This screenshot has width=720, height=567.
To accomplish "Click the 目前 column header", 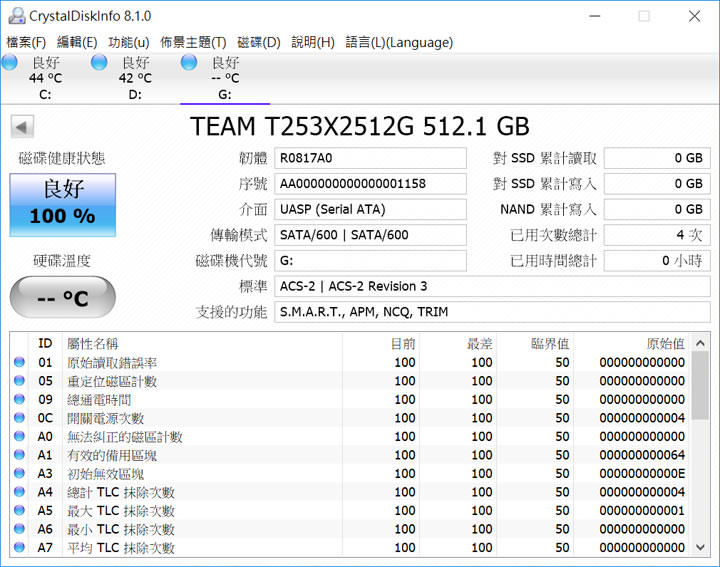I will click(x=381, y=343).
